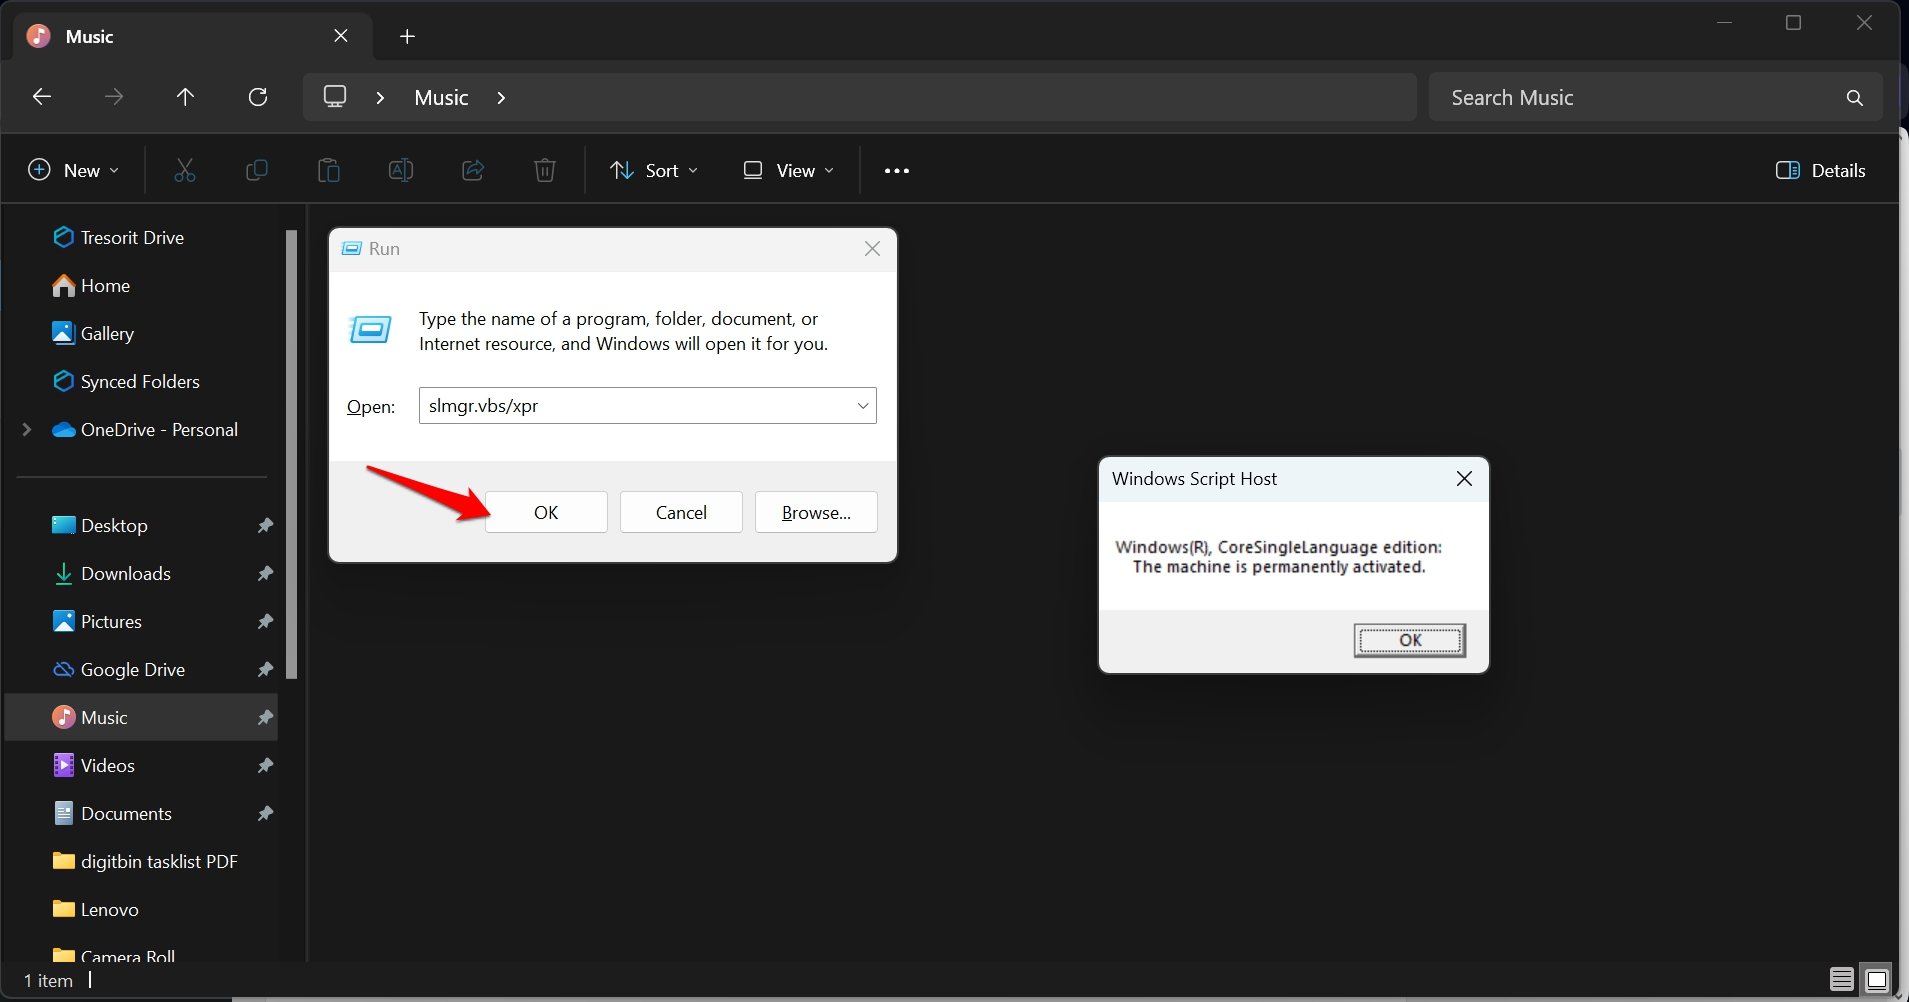
Task: Go up one folder level
Action: (x=185, y=97)
